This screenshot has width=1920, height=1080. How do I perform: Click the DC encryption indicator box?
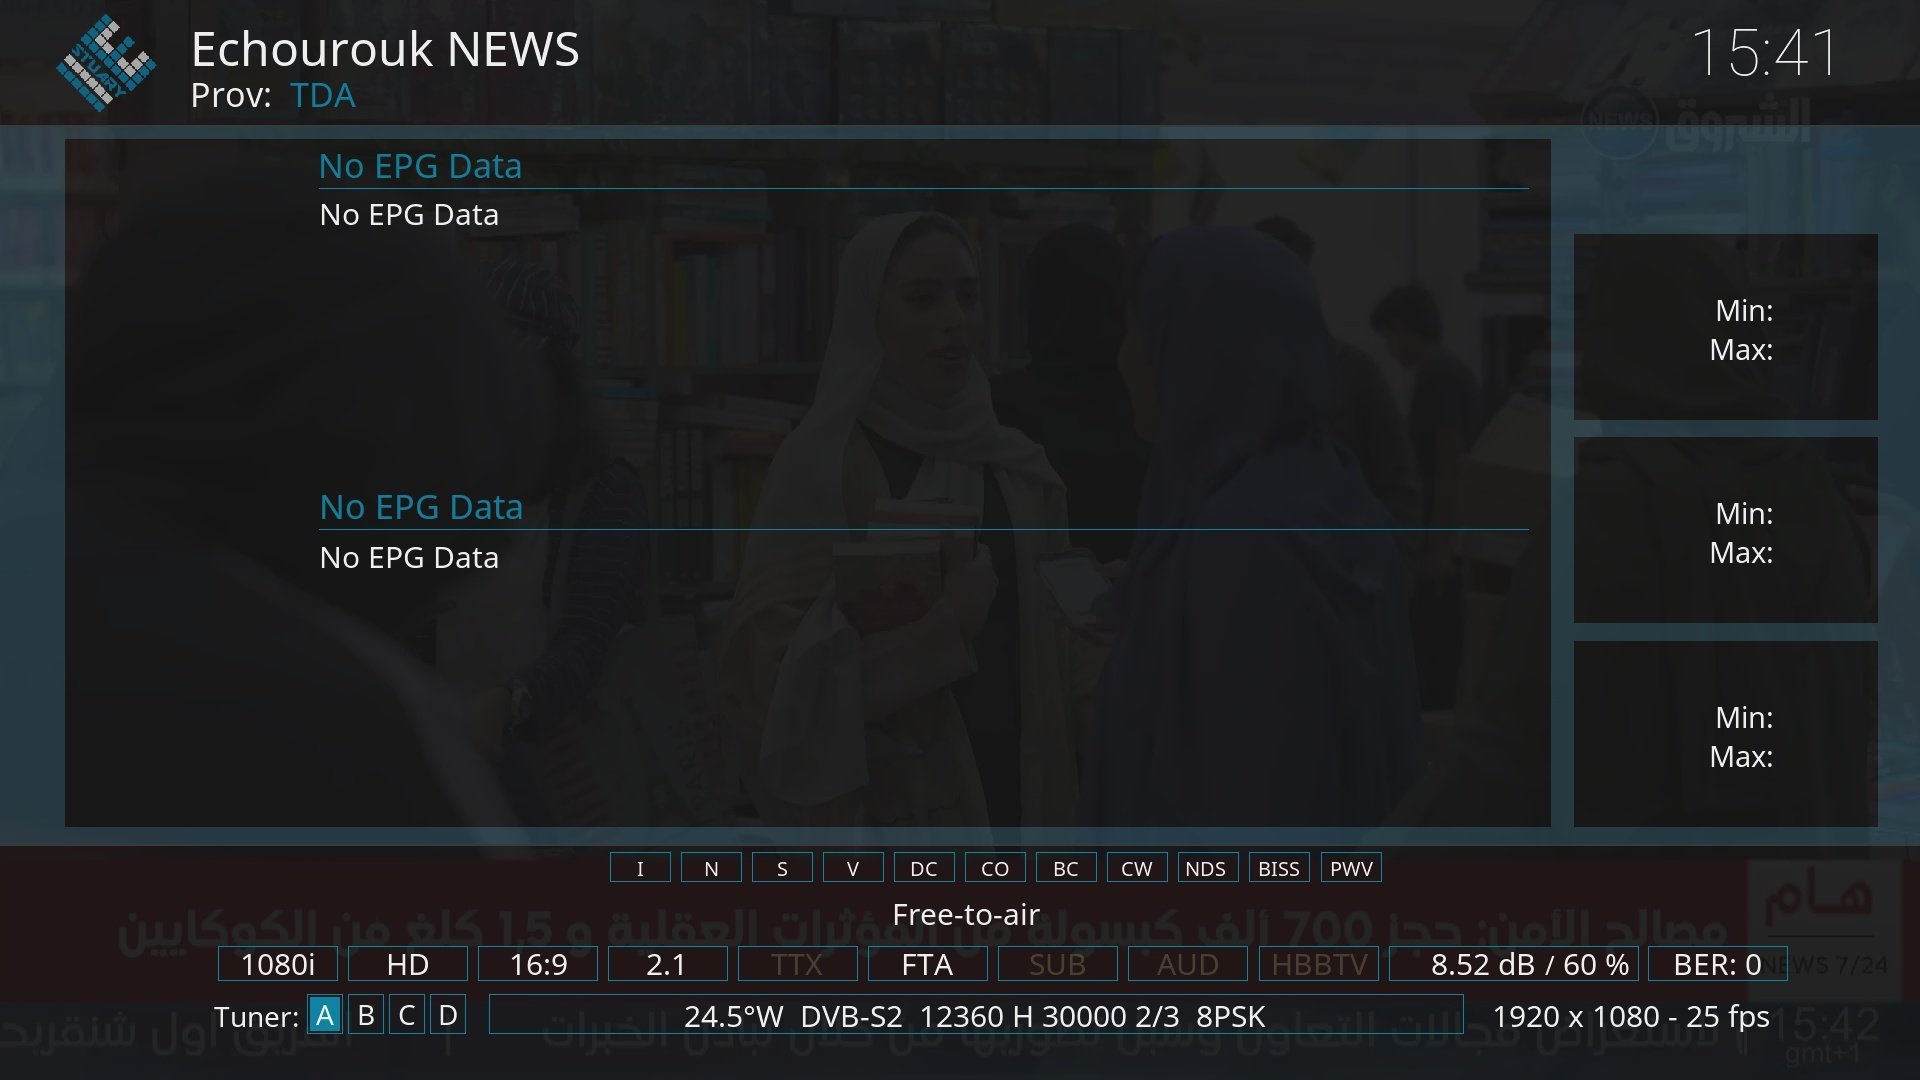[x=924, y=868]
